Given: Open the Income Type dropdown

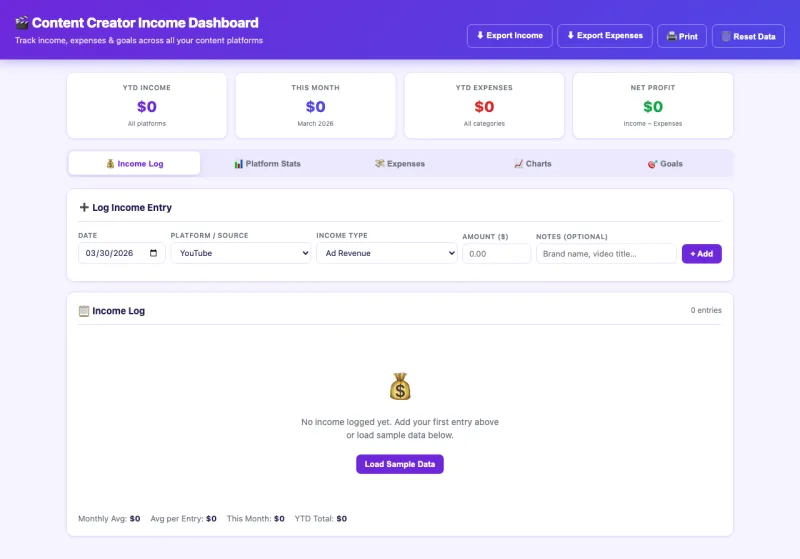Looking at the screenshot, I should (x=386, y=254).
